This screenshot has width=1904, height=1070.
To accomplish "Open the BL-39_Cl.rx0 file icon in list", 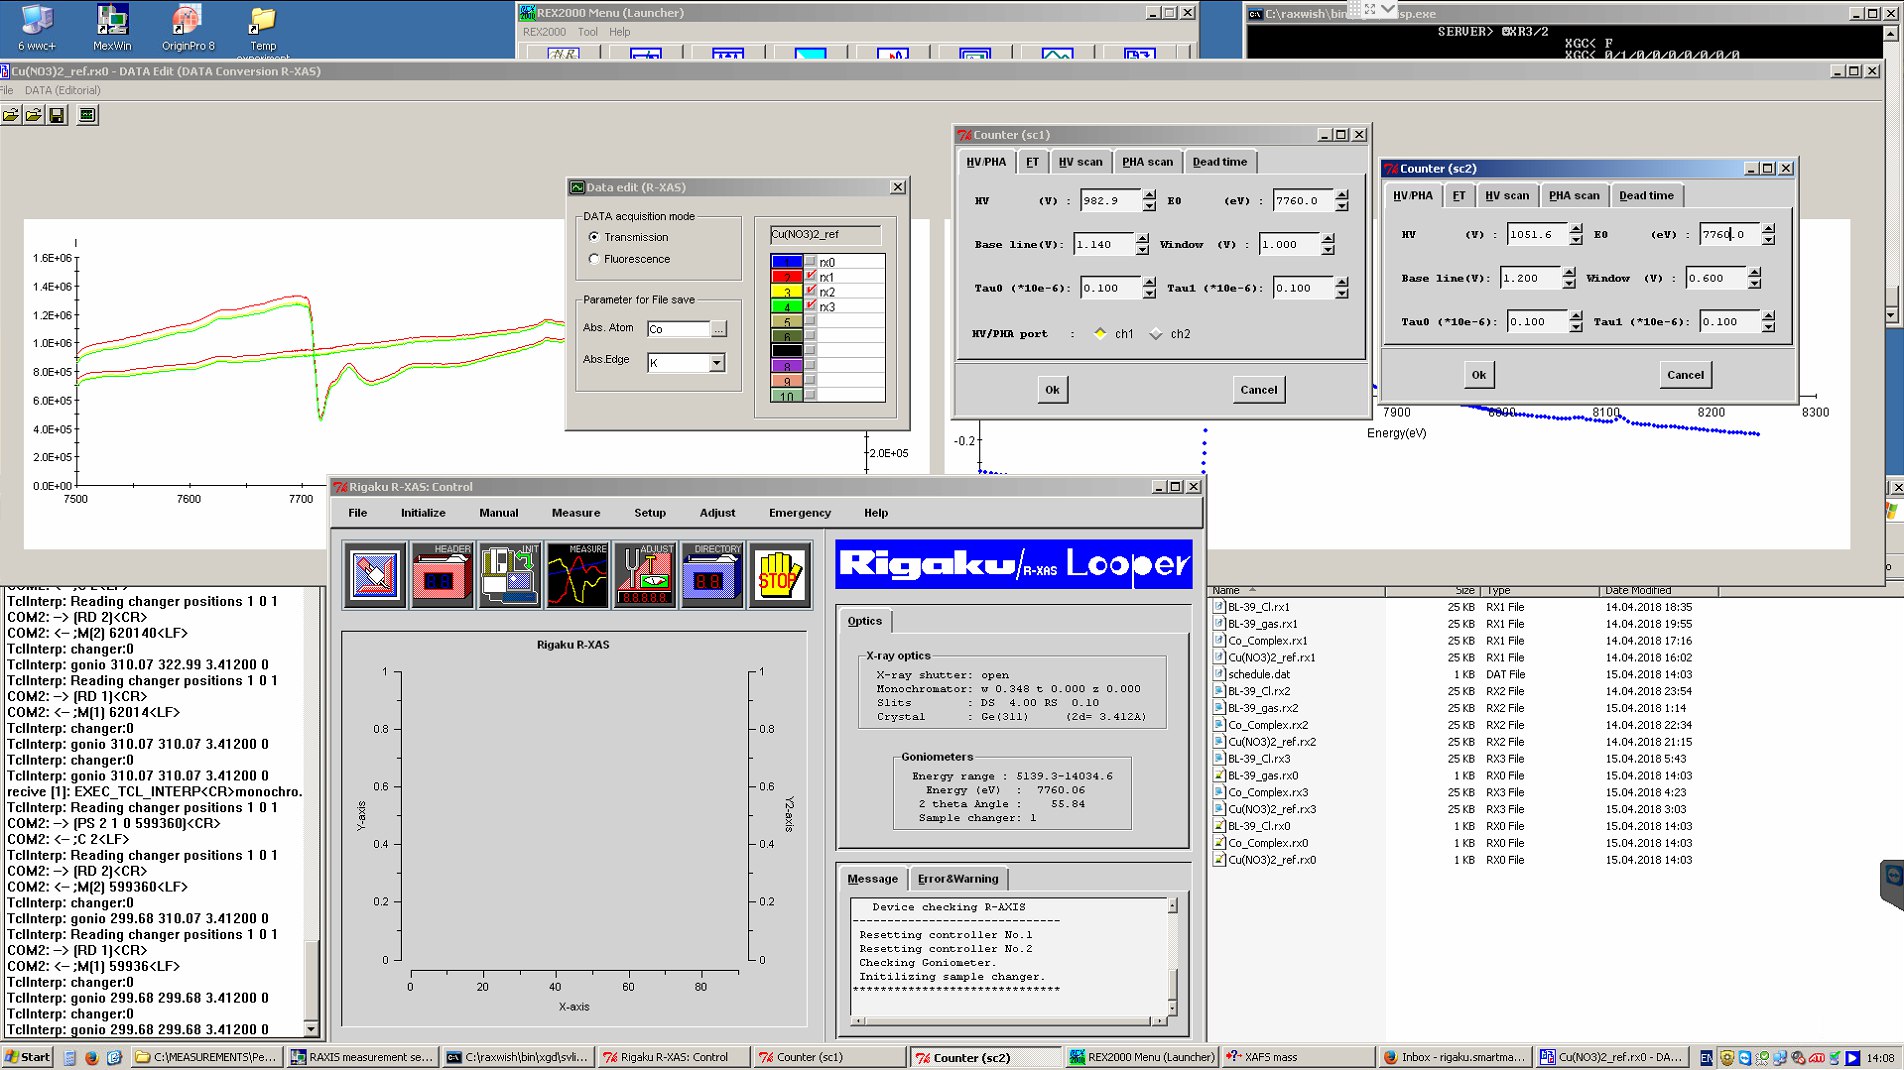I will pyautogui.click(x=1219, y=826).
